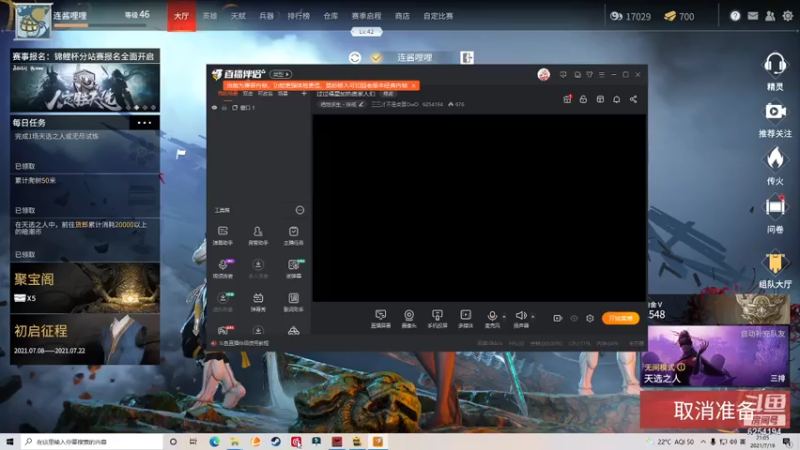Screen dimensions: 800x450
Task: Open daily tasks three-dot menu
Action: click(x=144, y=122)
